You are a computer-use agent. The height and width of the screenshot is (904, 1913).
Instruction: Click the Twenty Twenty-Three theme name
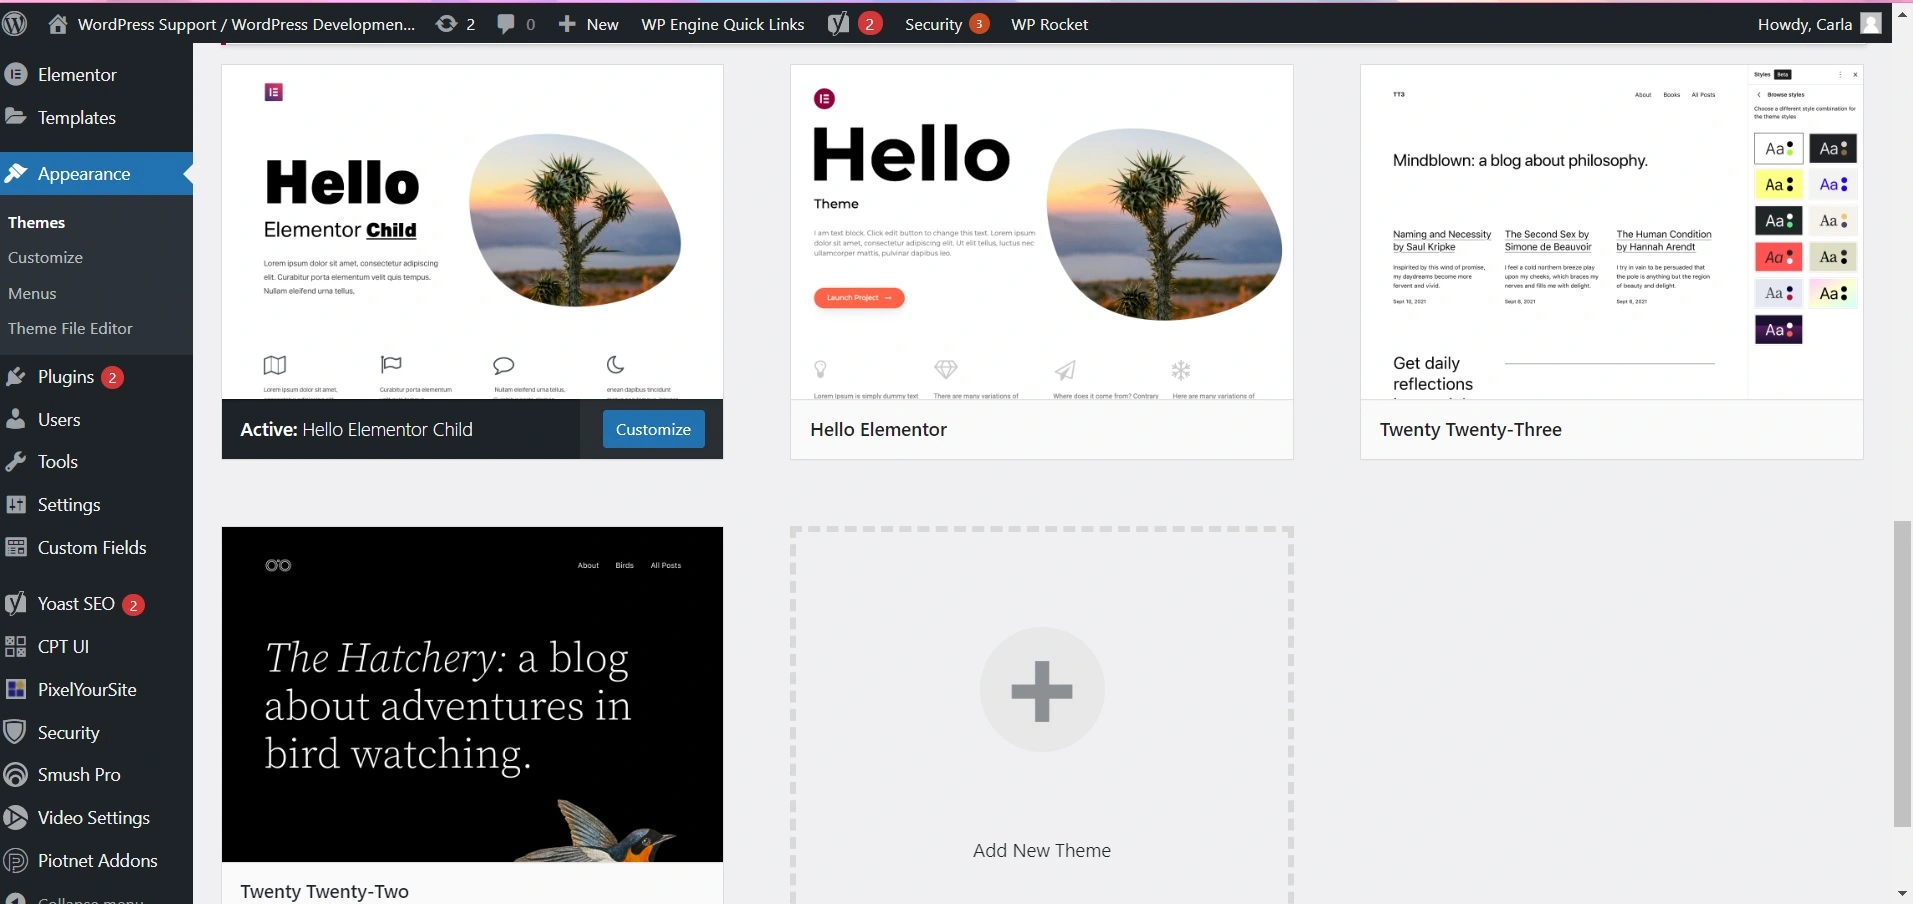click(x=1471, y=429)
